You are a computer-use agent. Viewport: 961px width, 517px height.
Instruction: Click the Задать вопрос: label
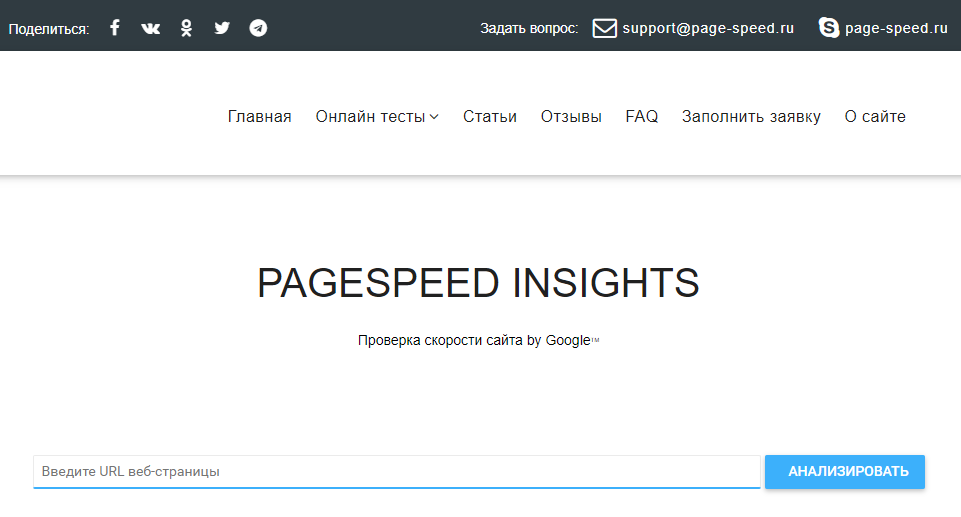[529, 28]
